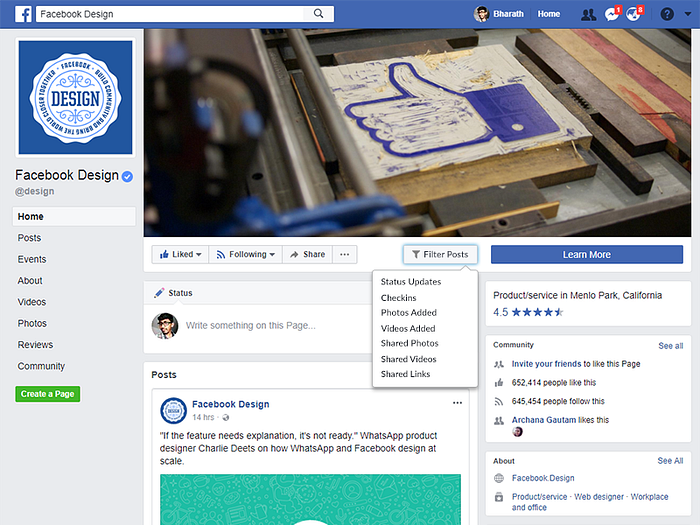
Task: Open Posts in the page sidebar
Action: tap(29, 238)
